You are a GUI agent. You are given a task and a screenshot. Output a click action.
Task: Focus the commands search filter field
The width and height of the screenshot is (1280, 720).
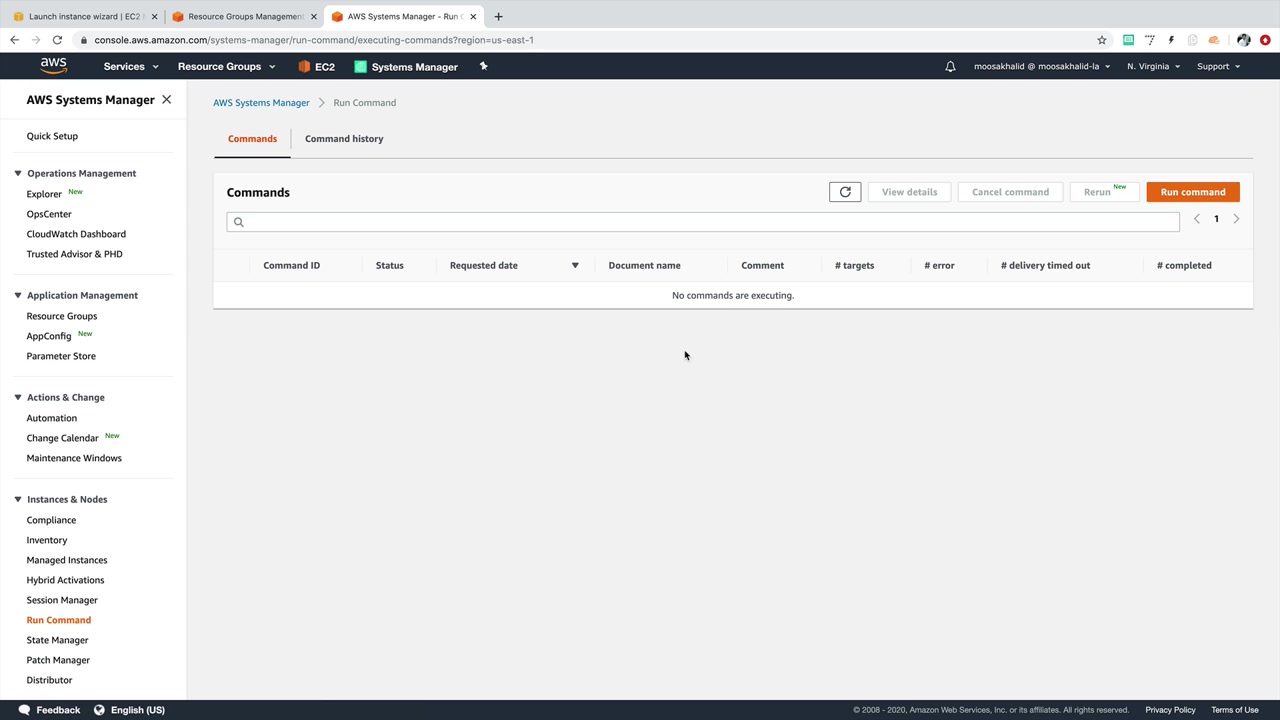(x=703, y=222)
